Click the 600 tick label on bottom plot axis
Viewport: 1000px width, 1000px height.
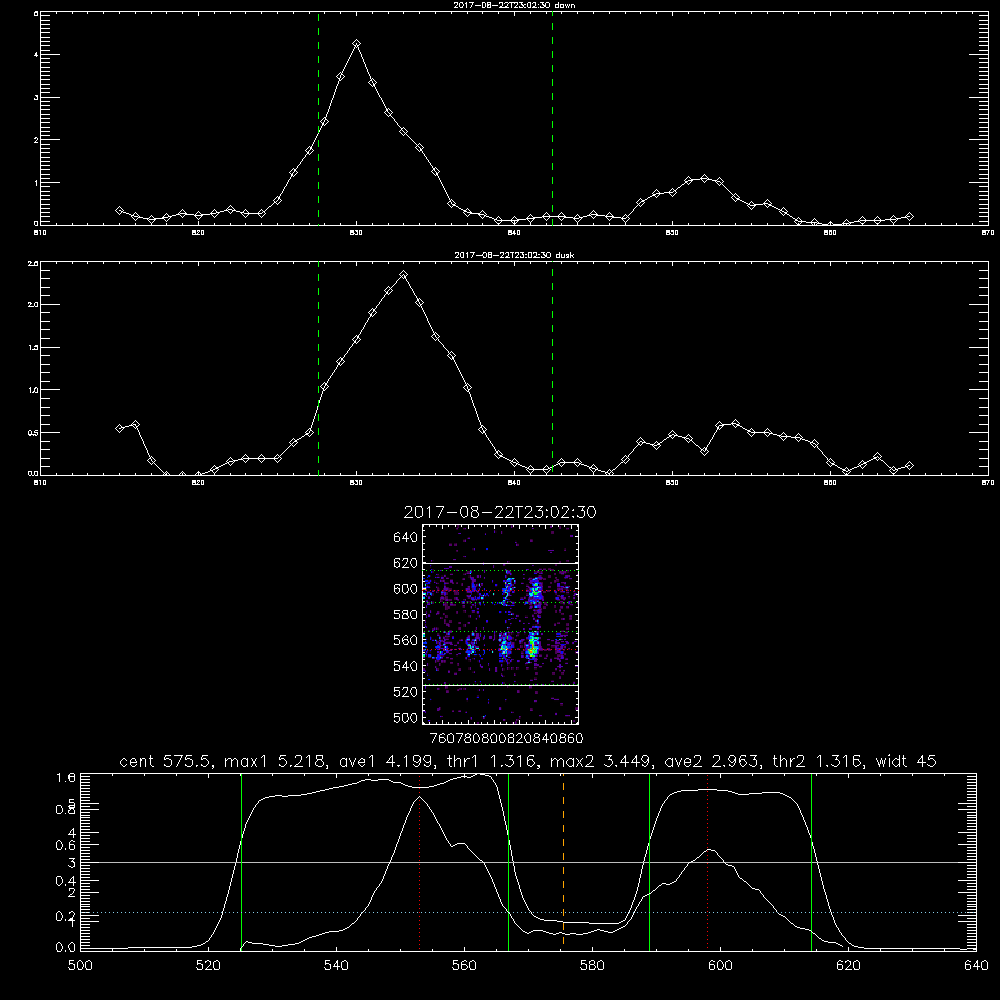720,966
